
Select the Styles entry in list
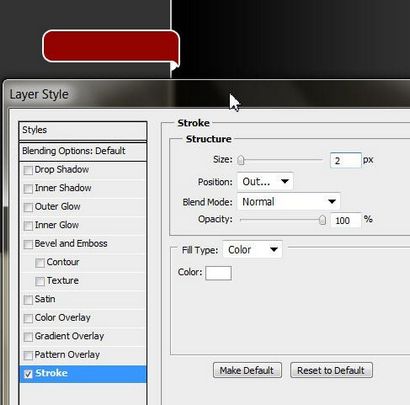click(x=83, y=130)
